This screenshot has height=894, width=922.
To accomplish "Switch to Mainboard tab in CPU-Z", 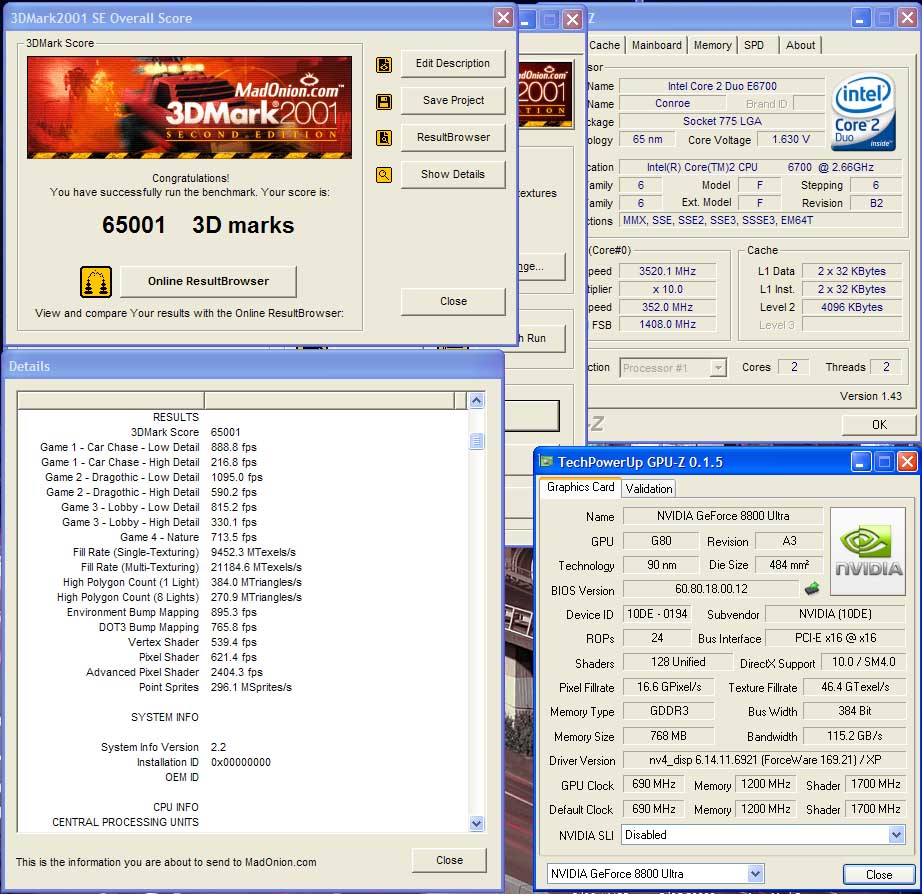I will pyautogui.click(x=656, y=45).
